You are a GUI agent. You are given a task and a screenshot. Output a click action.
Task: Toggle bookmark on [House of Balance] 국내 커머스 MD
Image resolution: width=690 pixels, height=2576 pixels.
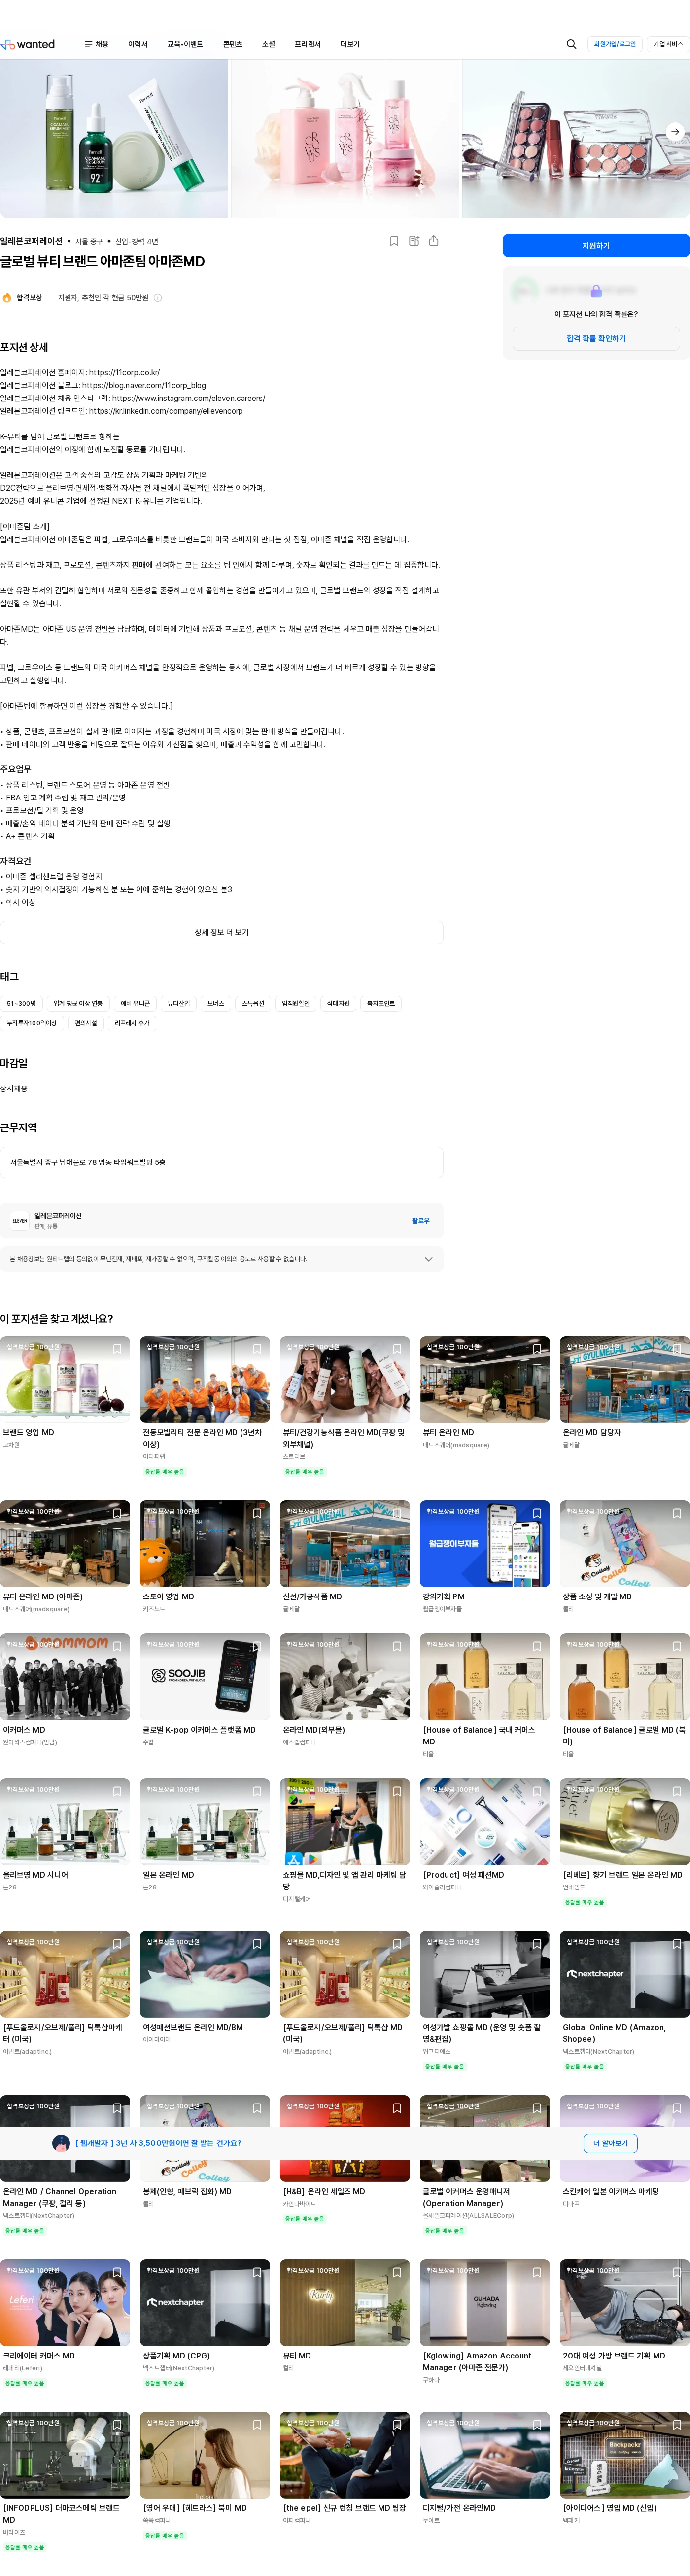537,1646
